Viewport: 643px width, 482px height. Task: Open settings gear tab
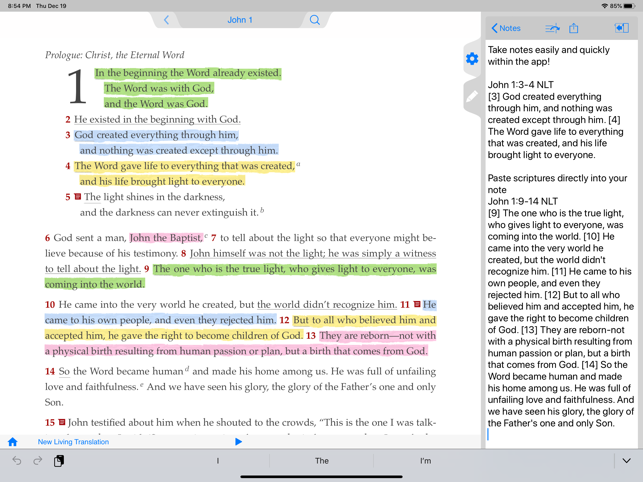click(472, 59)
